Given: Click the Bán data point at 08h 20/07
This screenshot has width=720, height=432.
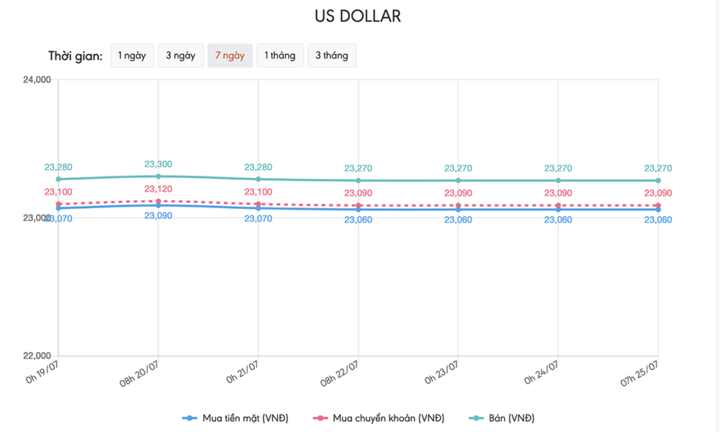Looking at the screenshot, I should coord(158,176).
